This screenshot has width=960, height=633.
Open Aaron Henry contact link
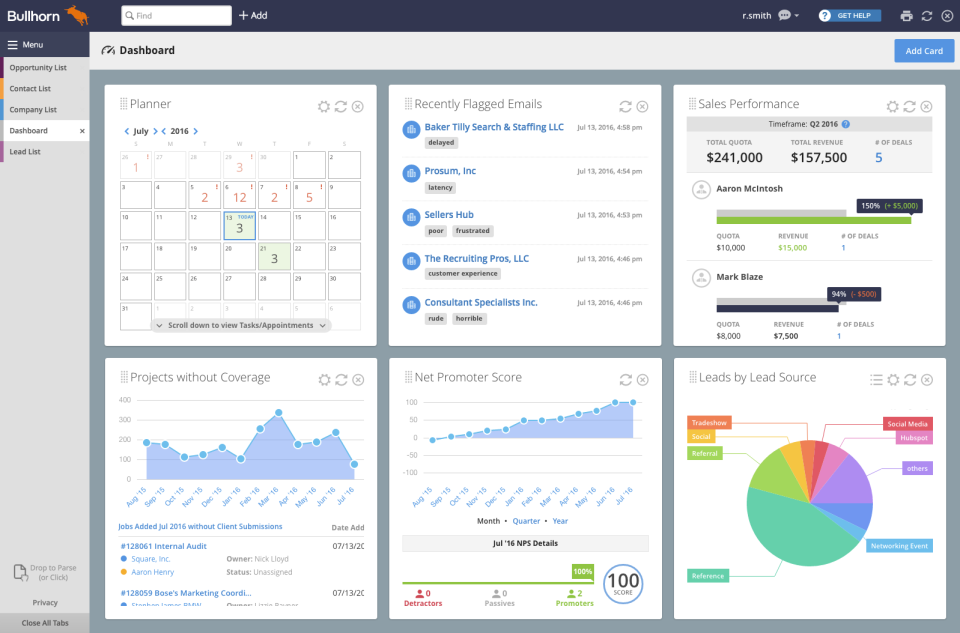152,572
